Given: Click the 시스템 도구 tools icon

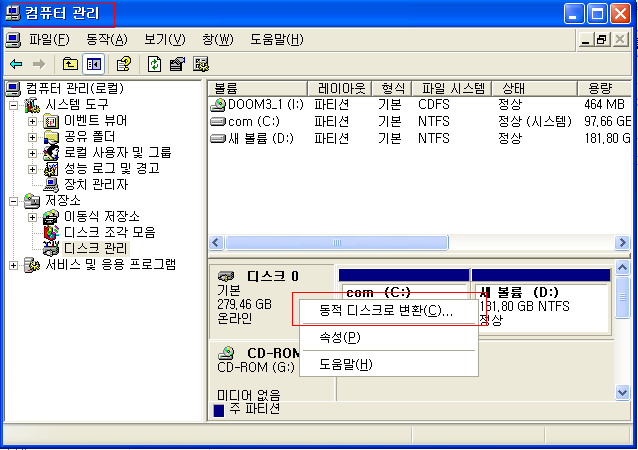Looking at the screenshot, I should pyautogui.click(x=32, y=105).
